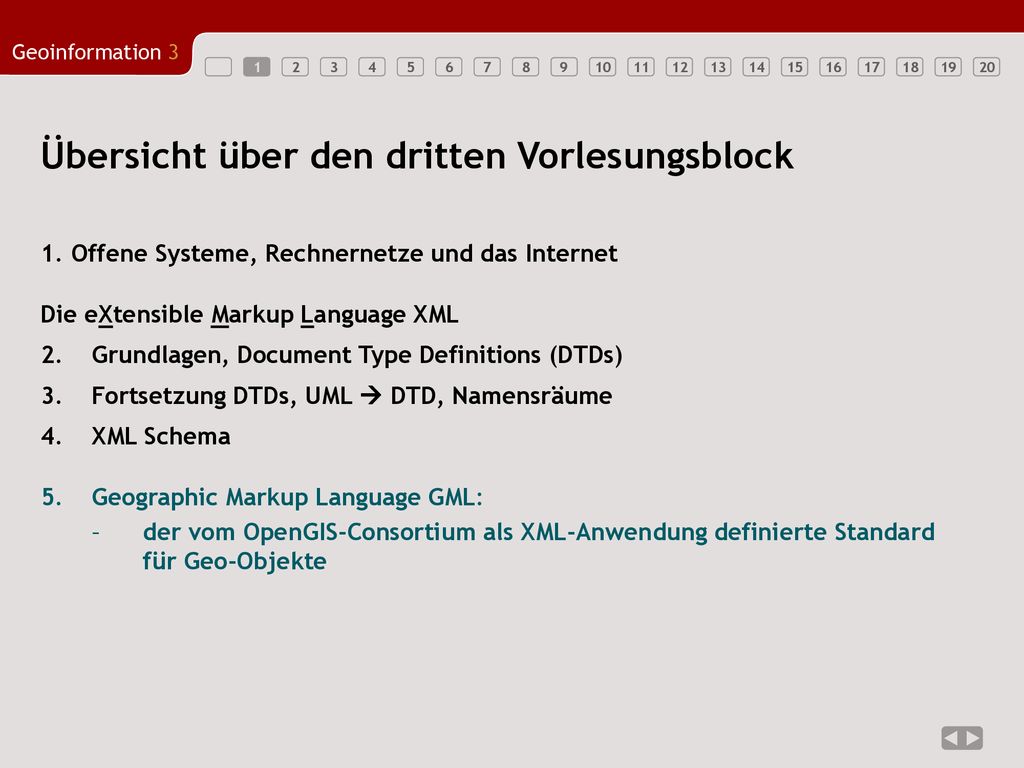
Task: Jump to slide 5
Action: [410, 67]
